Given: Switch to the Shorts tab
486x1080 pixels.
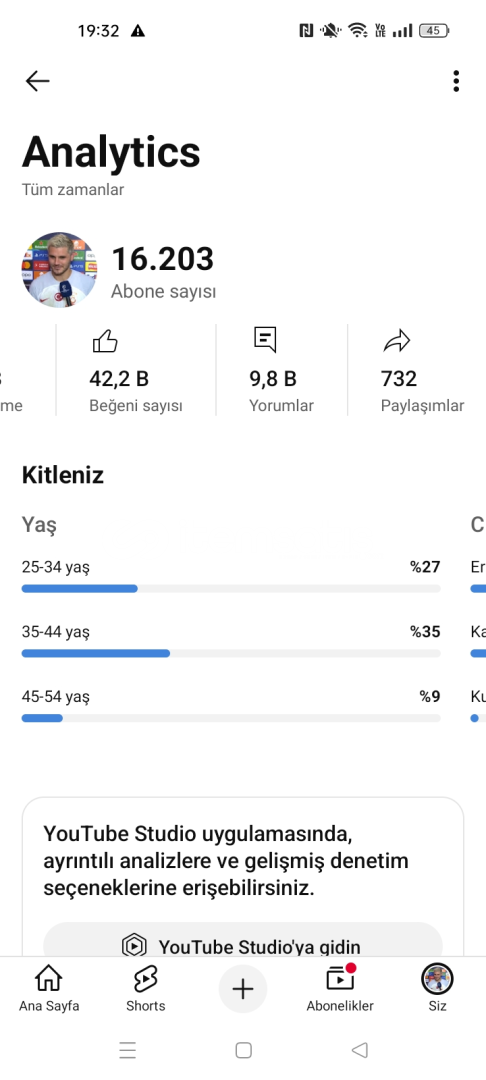Looking at the screenshot, I should click(145, 988).
